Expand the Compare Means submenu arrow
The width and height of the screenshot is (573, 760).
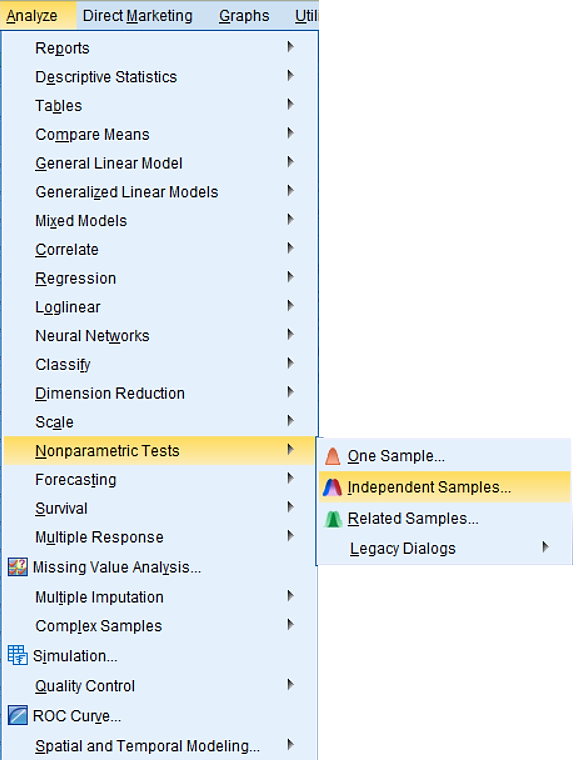click(x=290, y=133)
